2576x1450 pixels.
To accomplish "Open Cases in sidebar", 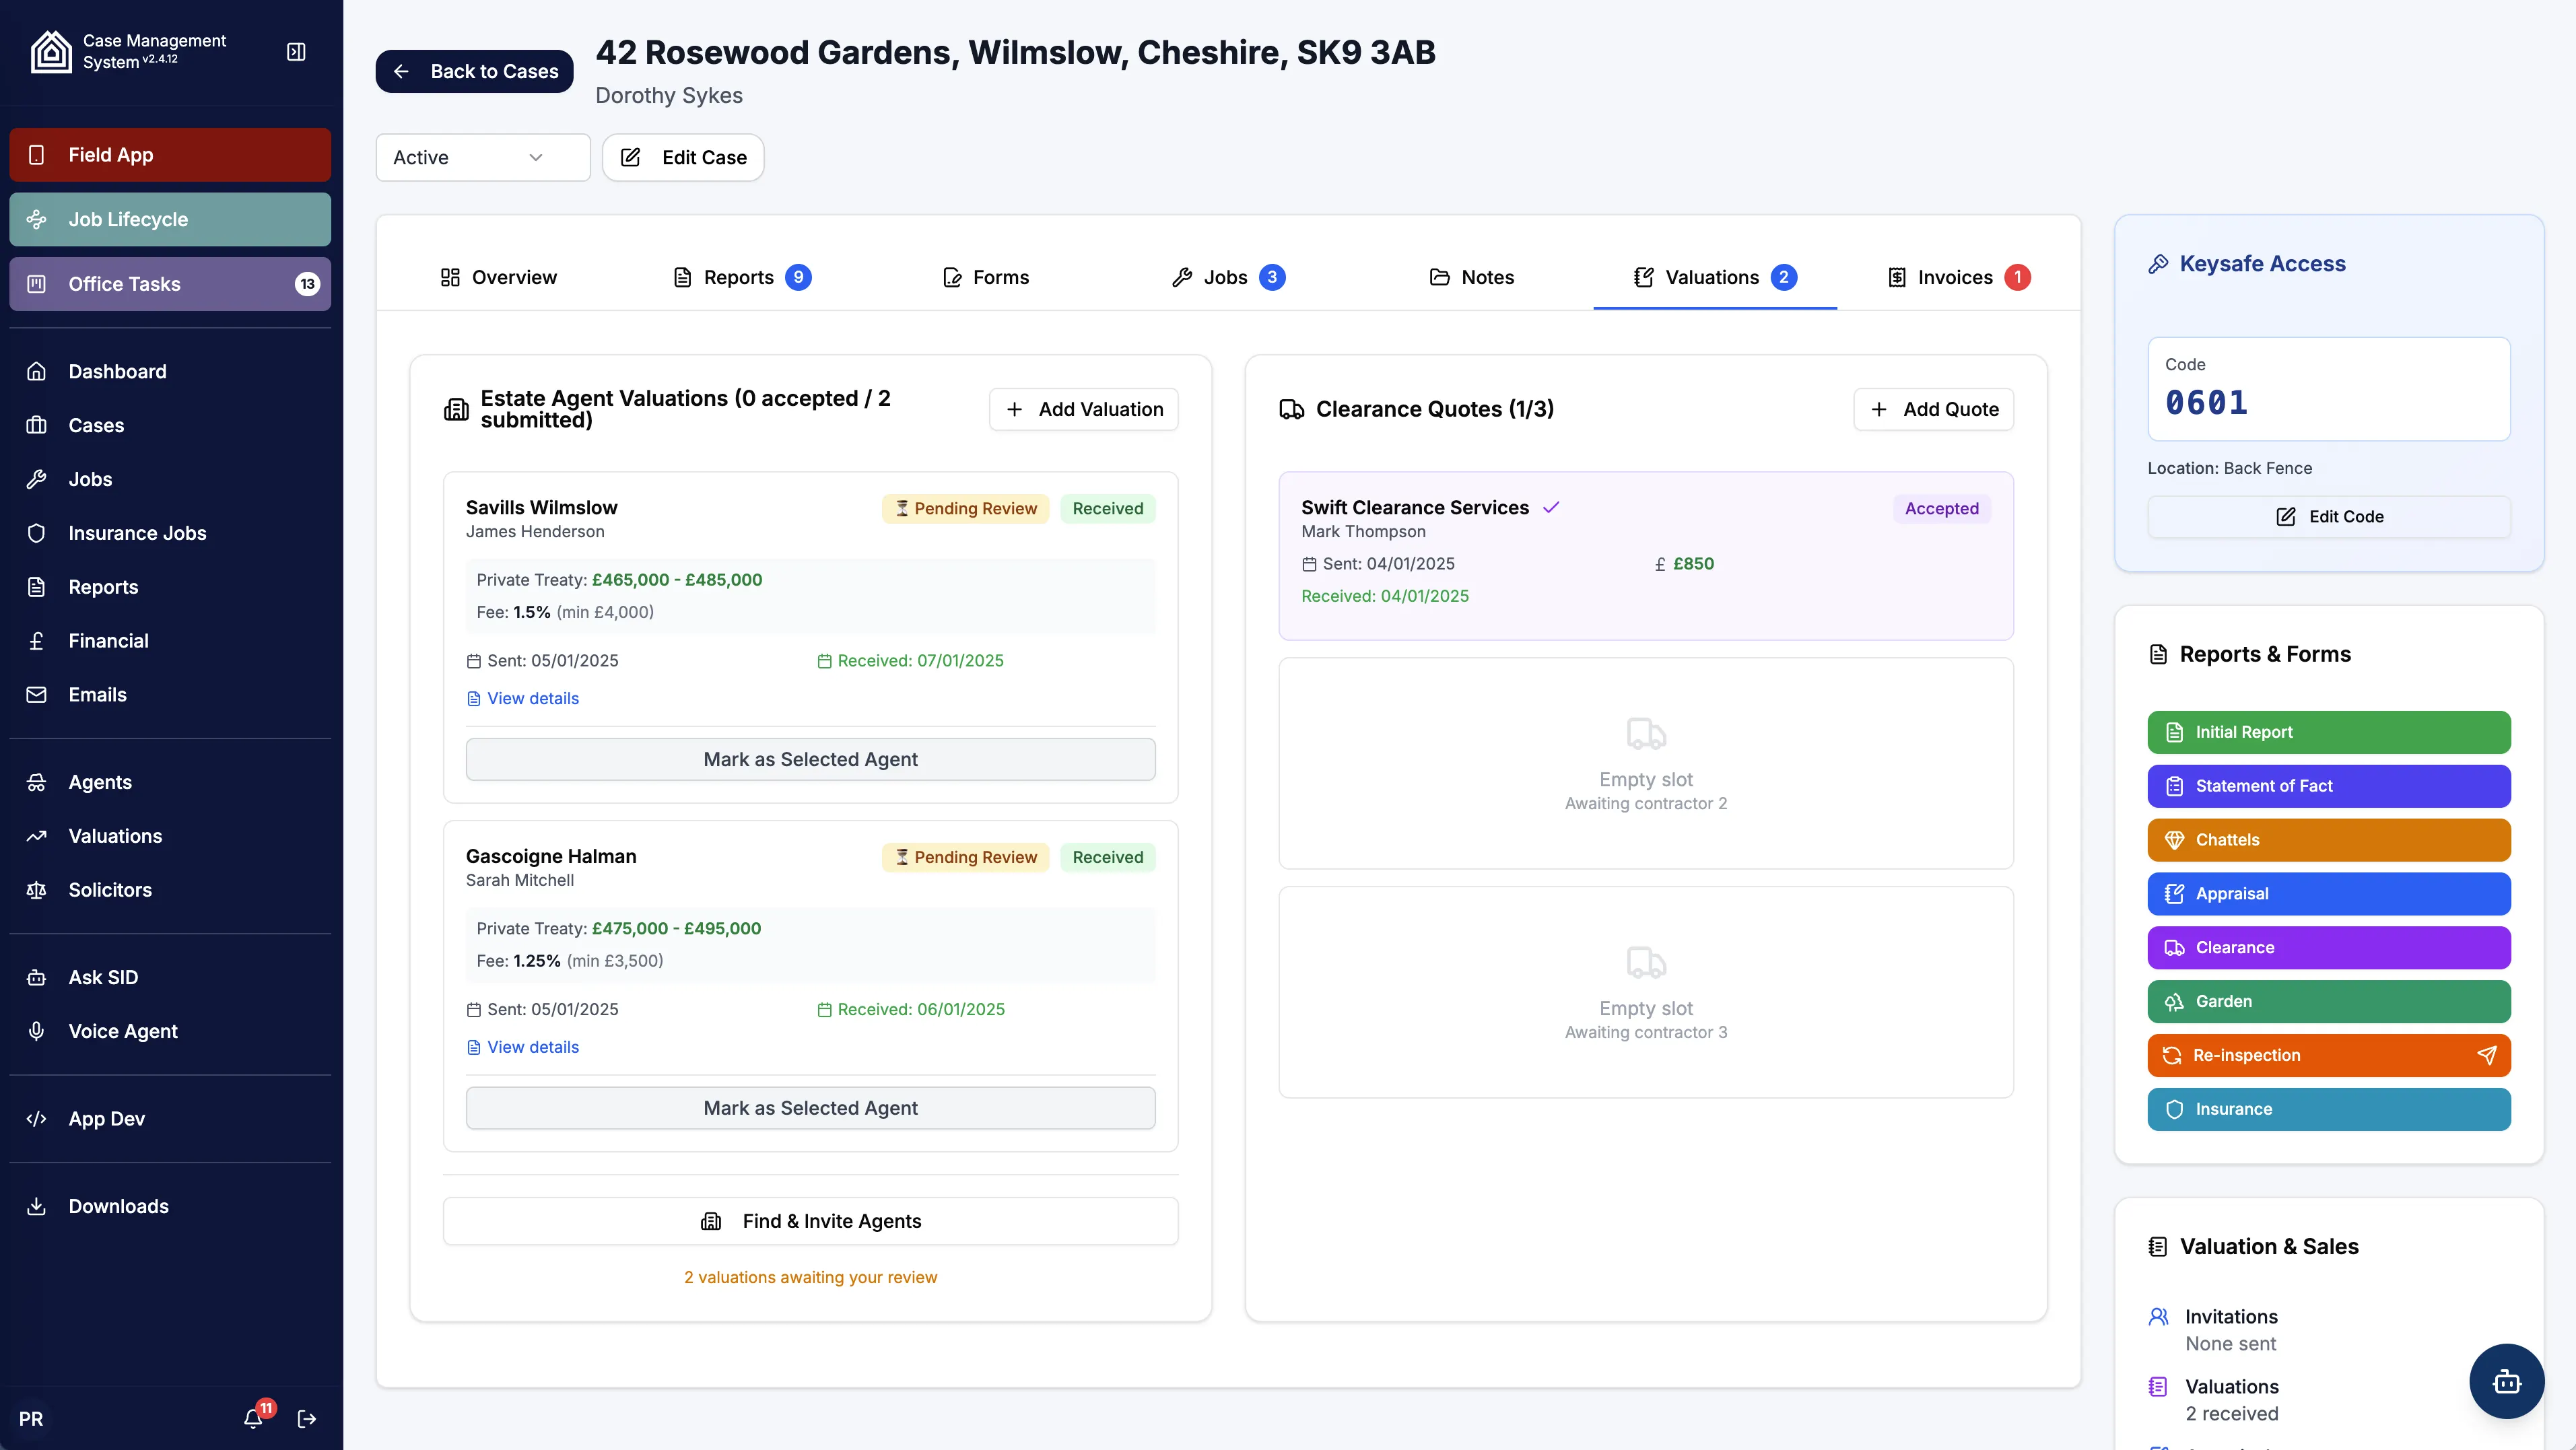I will (170, 425).
